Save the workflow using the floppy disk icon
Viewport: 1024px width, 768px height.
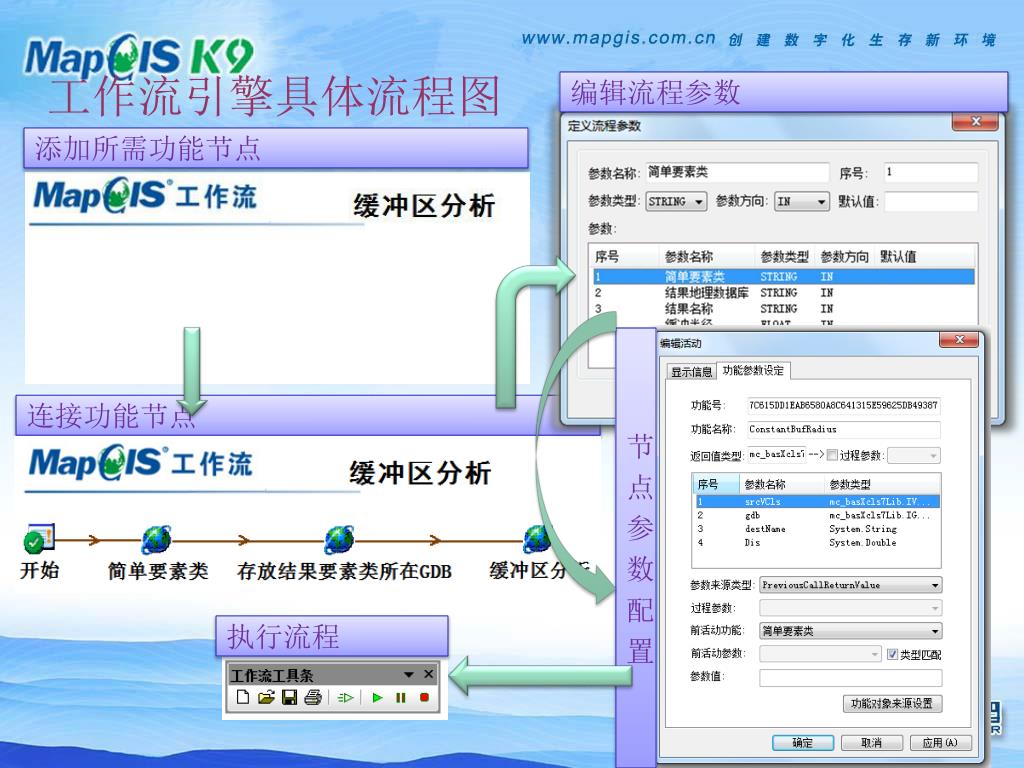(289, 697)
